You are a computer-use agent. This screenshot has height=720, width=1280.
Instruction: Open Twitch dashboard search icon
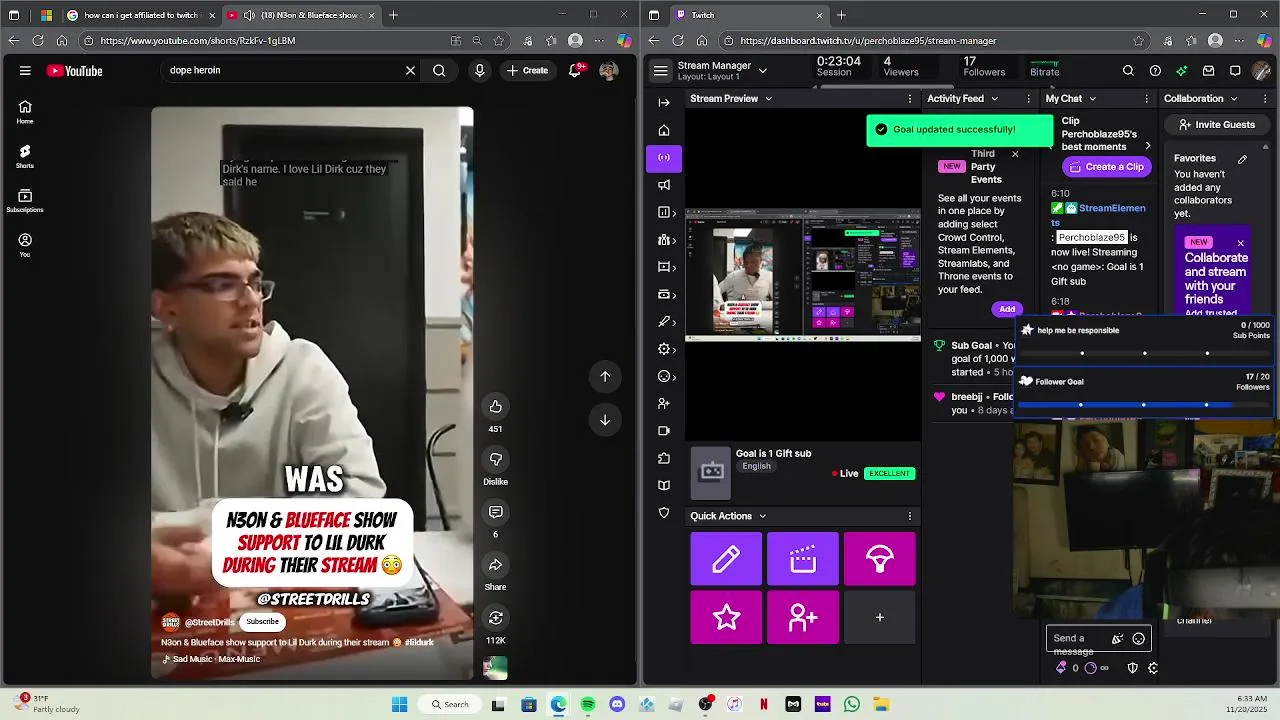point(1128,71)
